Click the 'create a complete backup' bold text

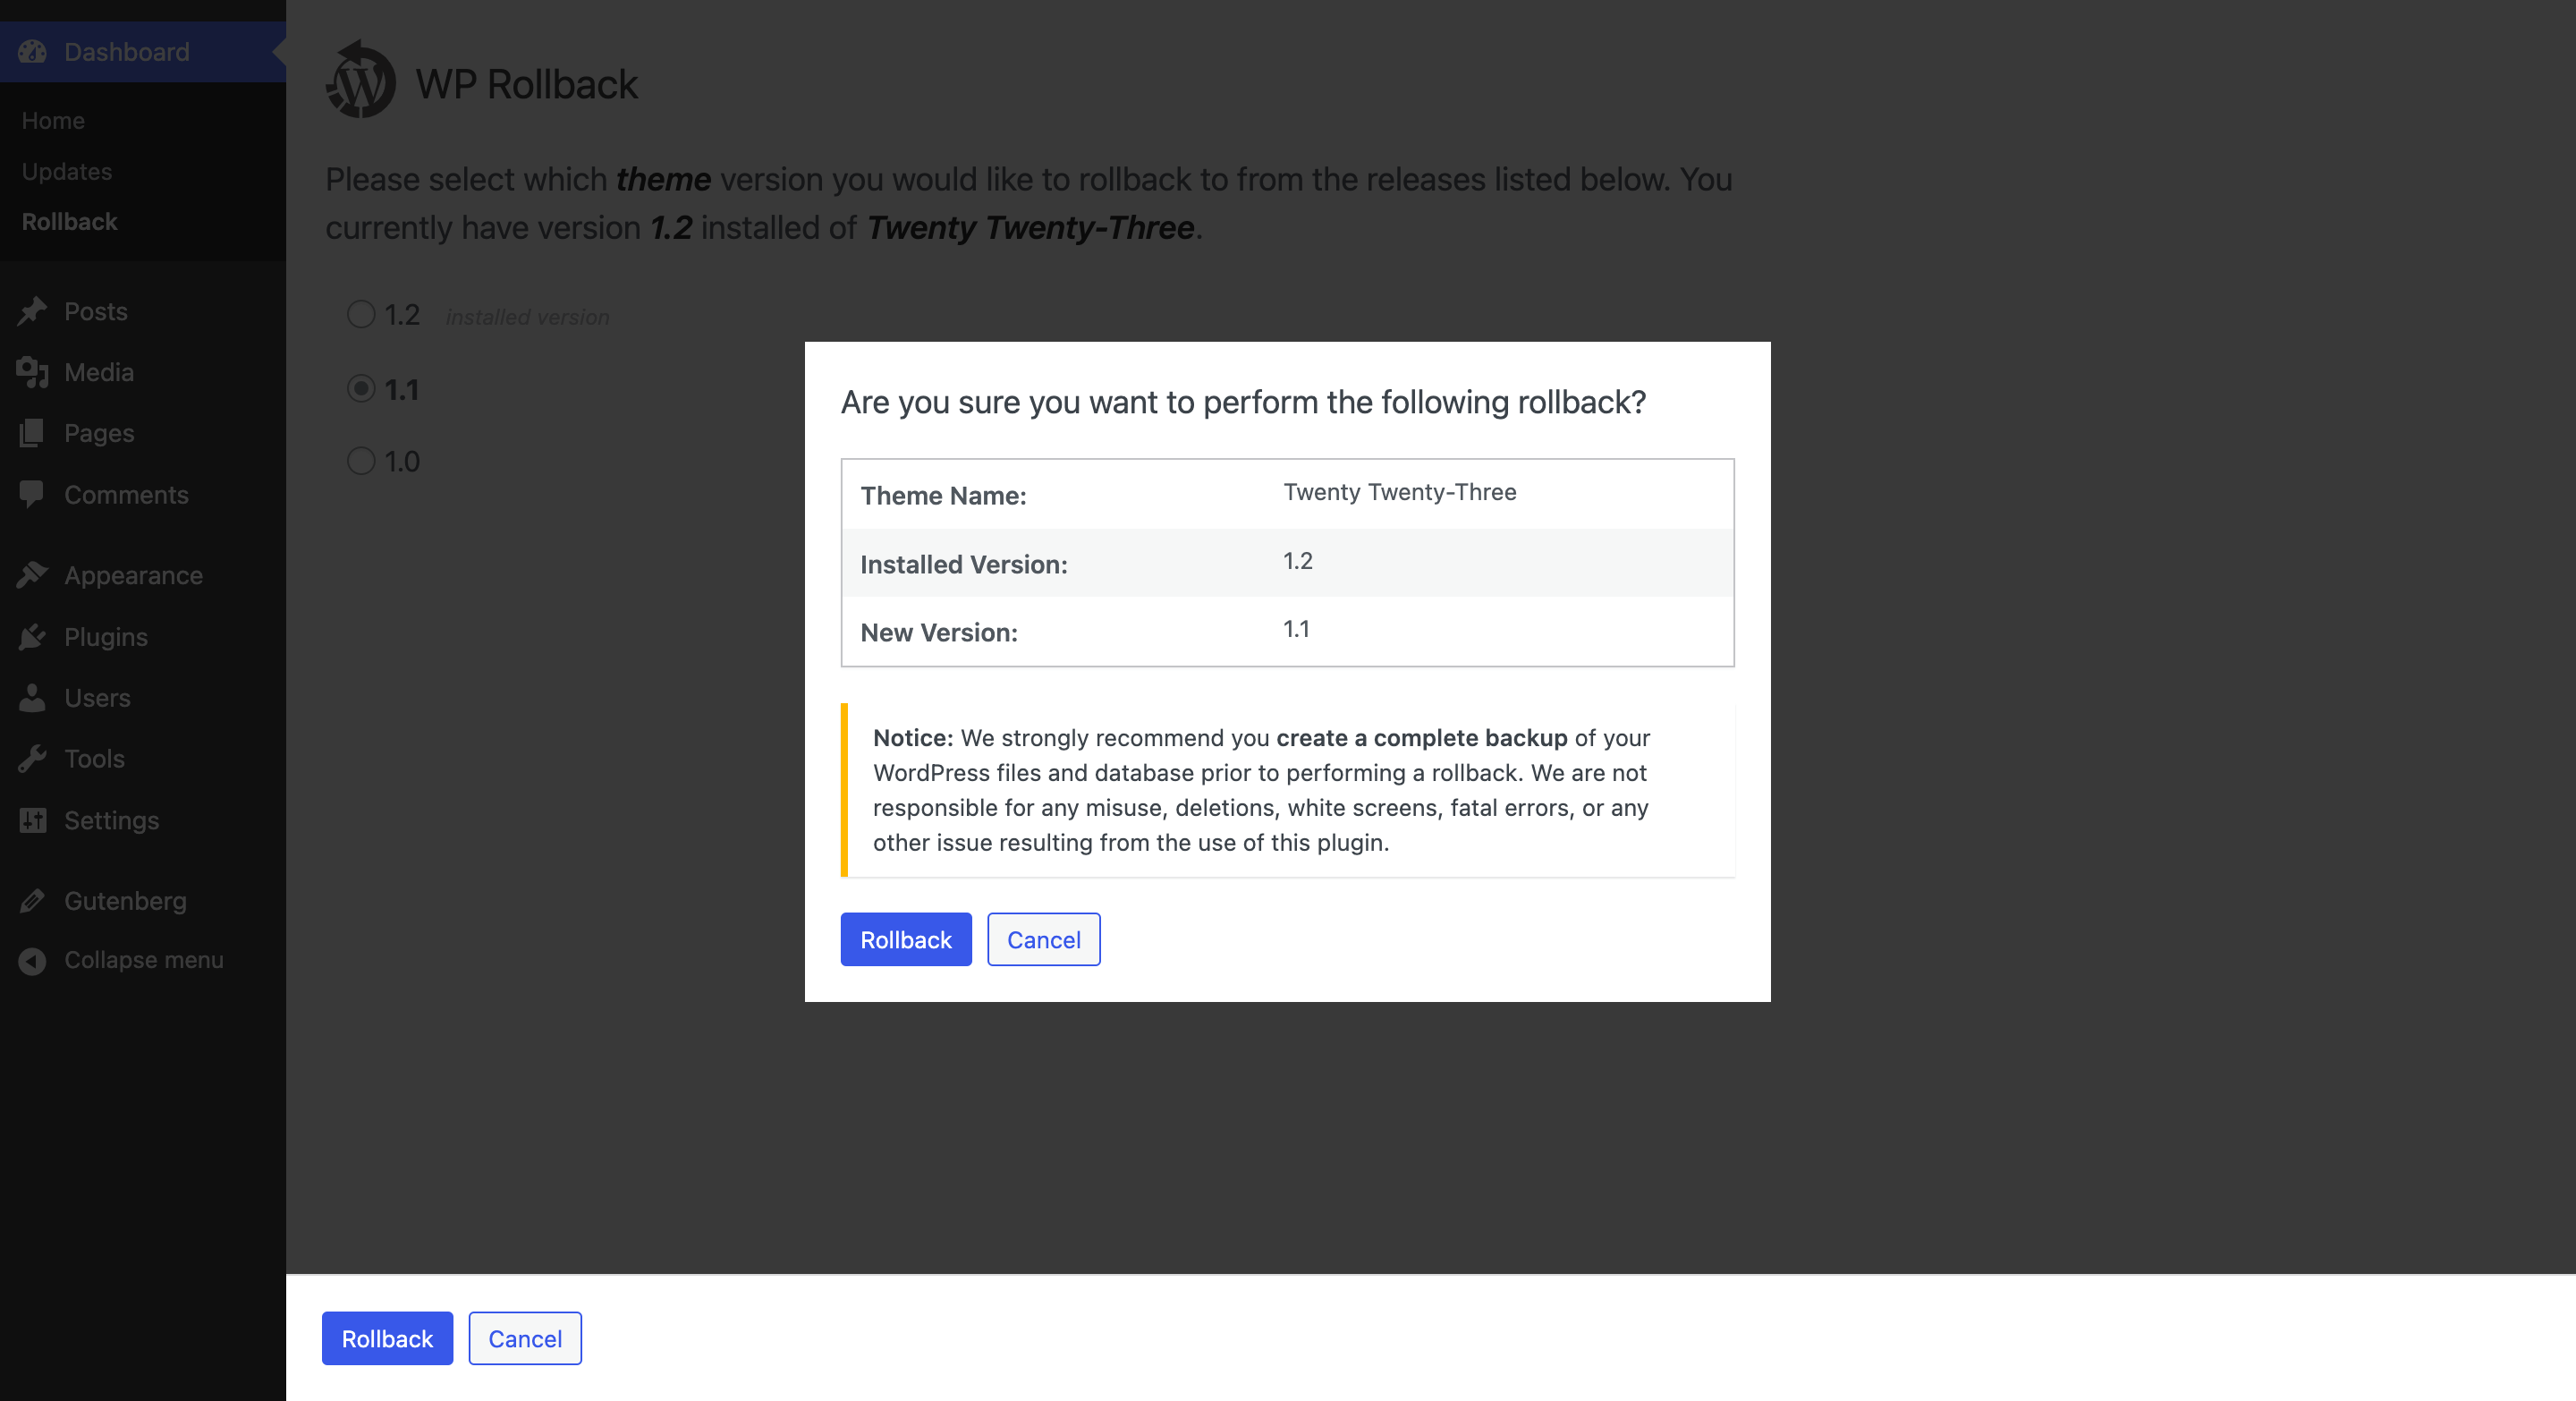click(1422, 737)
